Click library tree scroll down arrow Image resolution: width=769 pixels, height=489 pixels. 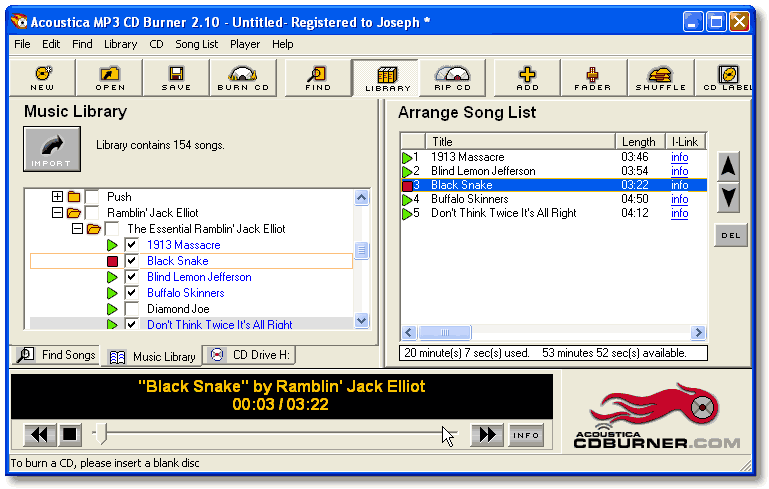[362, 321]
